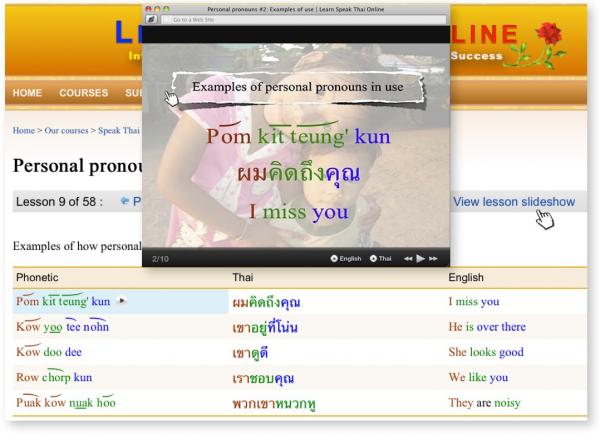Image resolution: width=600 pixels, height=434 pixels.
Task: Follow the Speak Thai breadcrumb link
Action: (x=119, y=131)
